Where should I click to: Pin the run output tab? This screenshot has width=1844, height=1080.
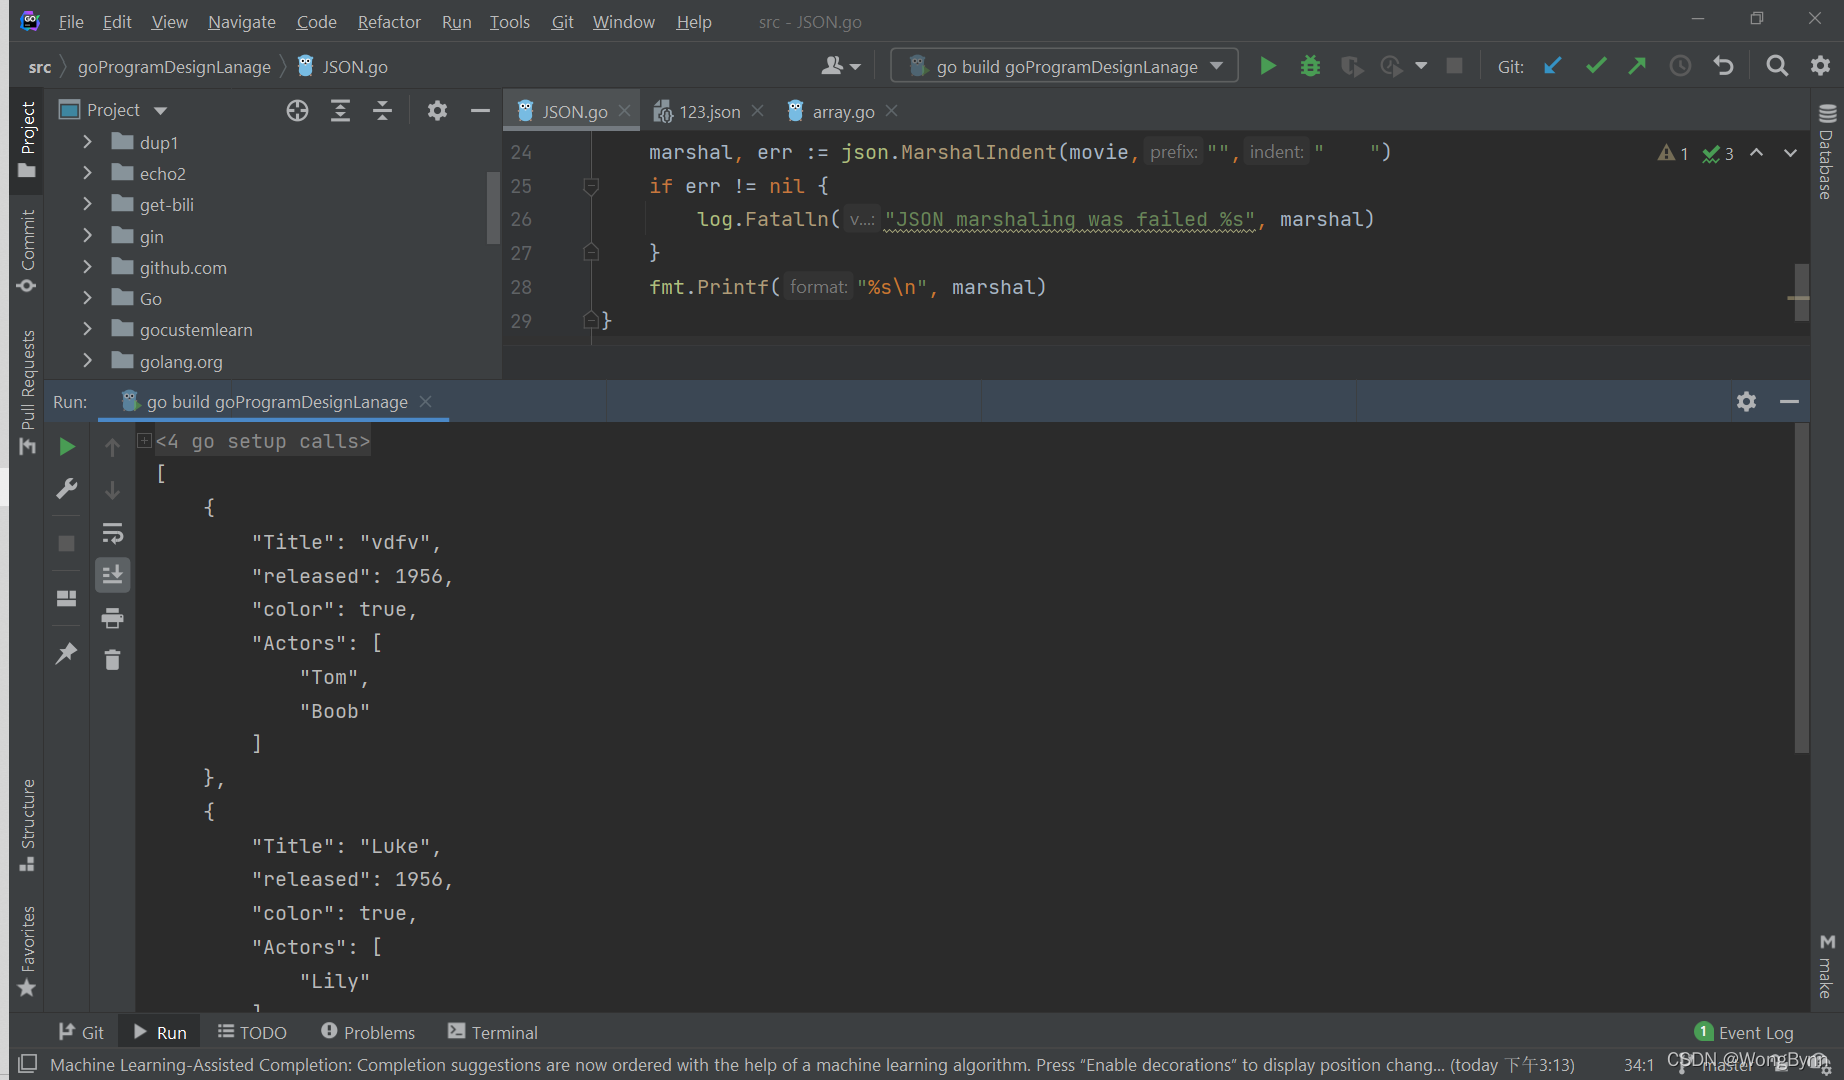(66, 653)
